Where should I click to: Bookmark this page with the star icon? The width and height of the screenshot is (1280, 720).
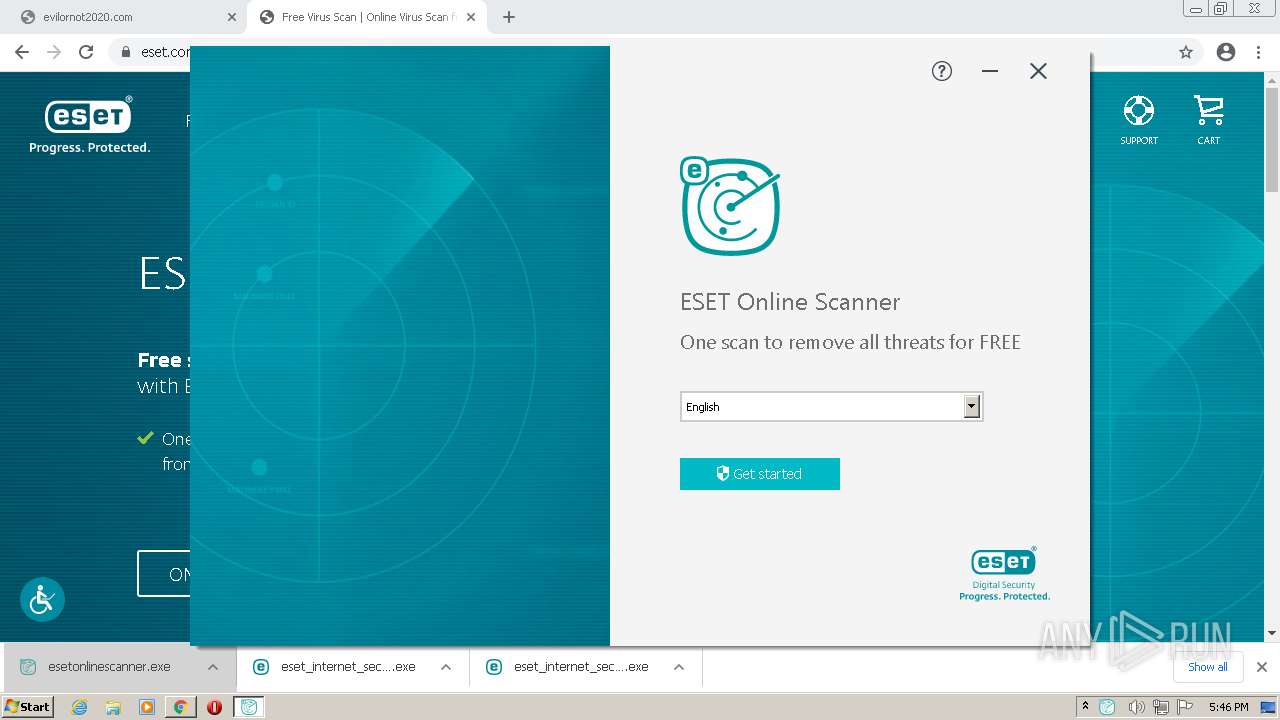click(x=1186, y=52)
